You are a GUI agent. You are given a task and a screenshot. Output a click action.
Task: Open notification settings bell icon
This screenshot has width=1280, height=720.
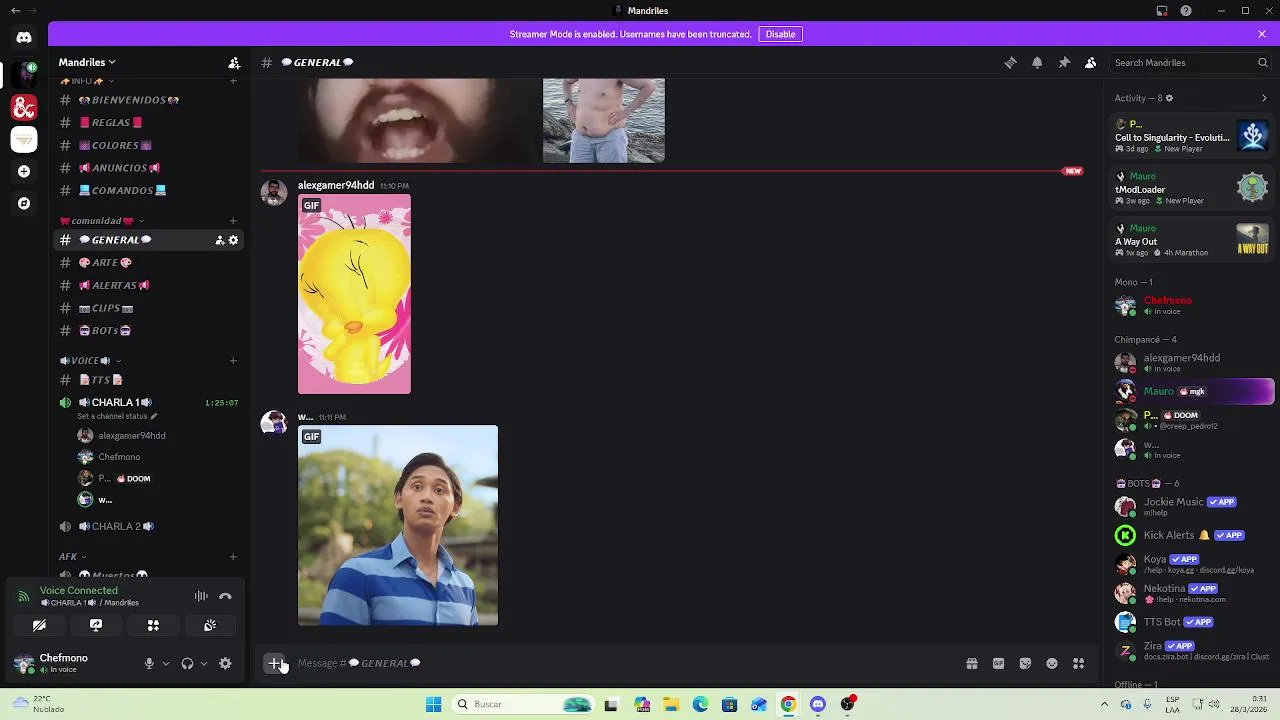1037,62
